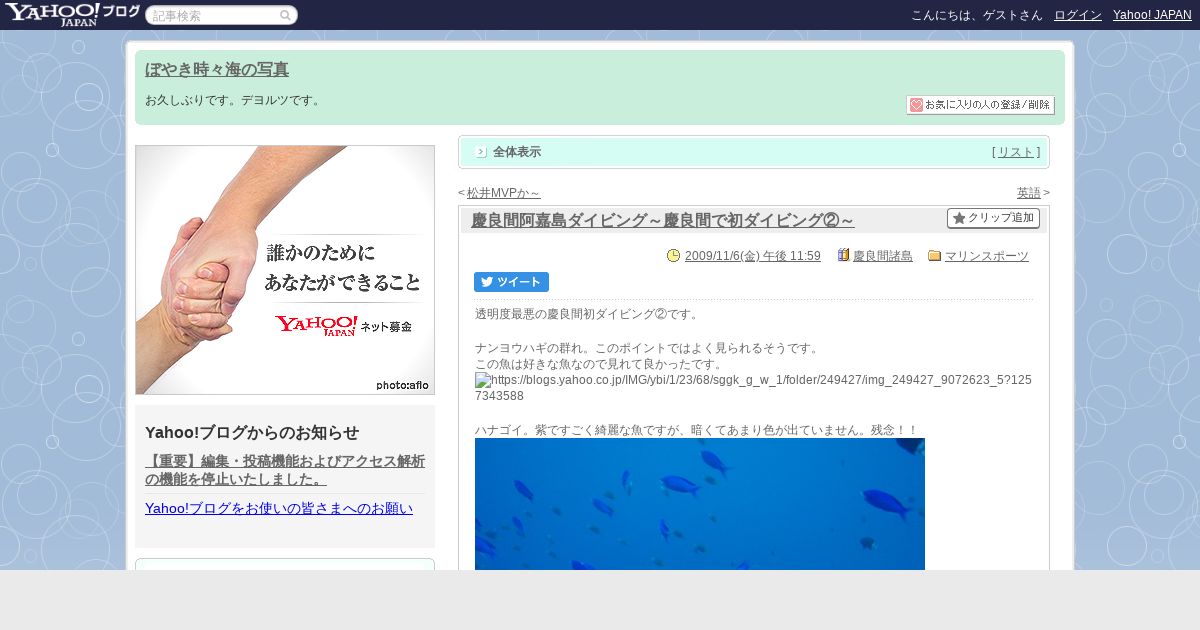Open the リスト link
This screenshot has width=1200, height=630.
[1016, 152]
